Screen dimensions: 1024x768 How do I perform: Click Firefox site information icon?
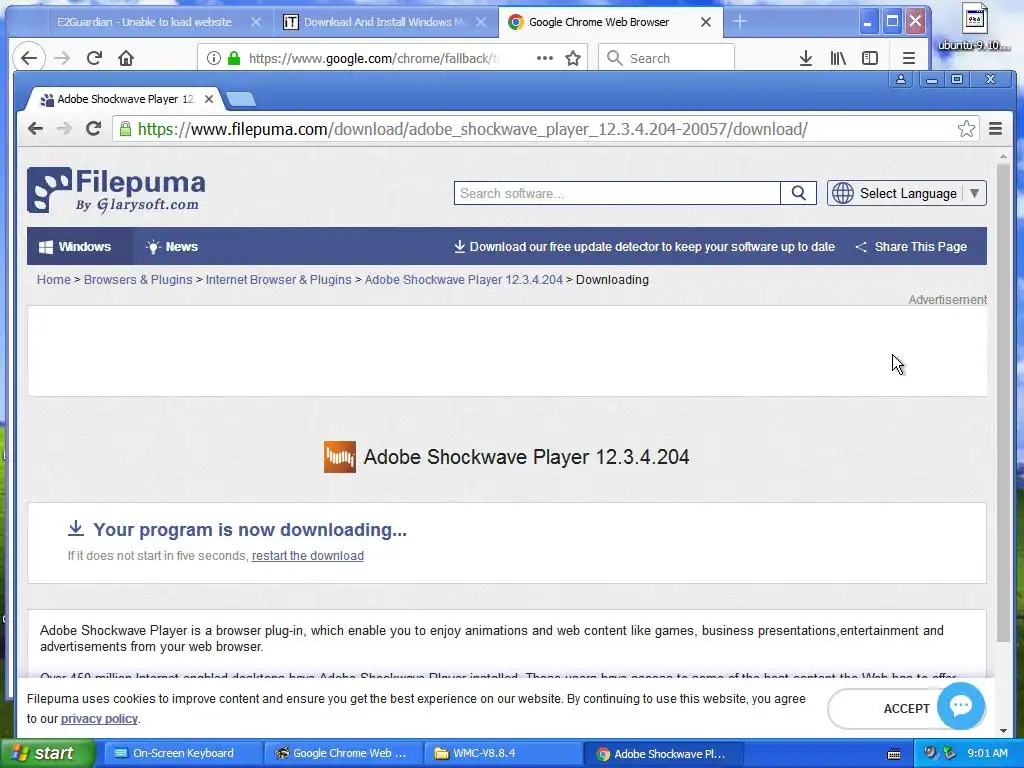pos(214,58)
